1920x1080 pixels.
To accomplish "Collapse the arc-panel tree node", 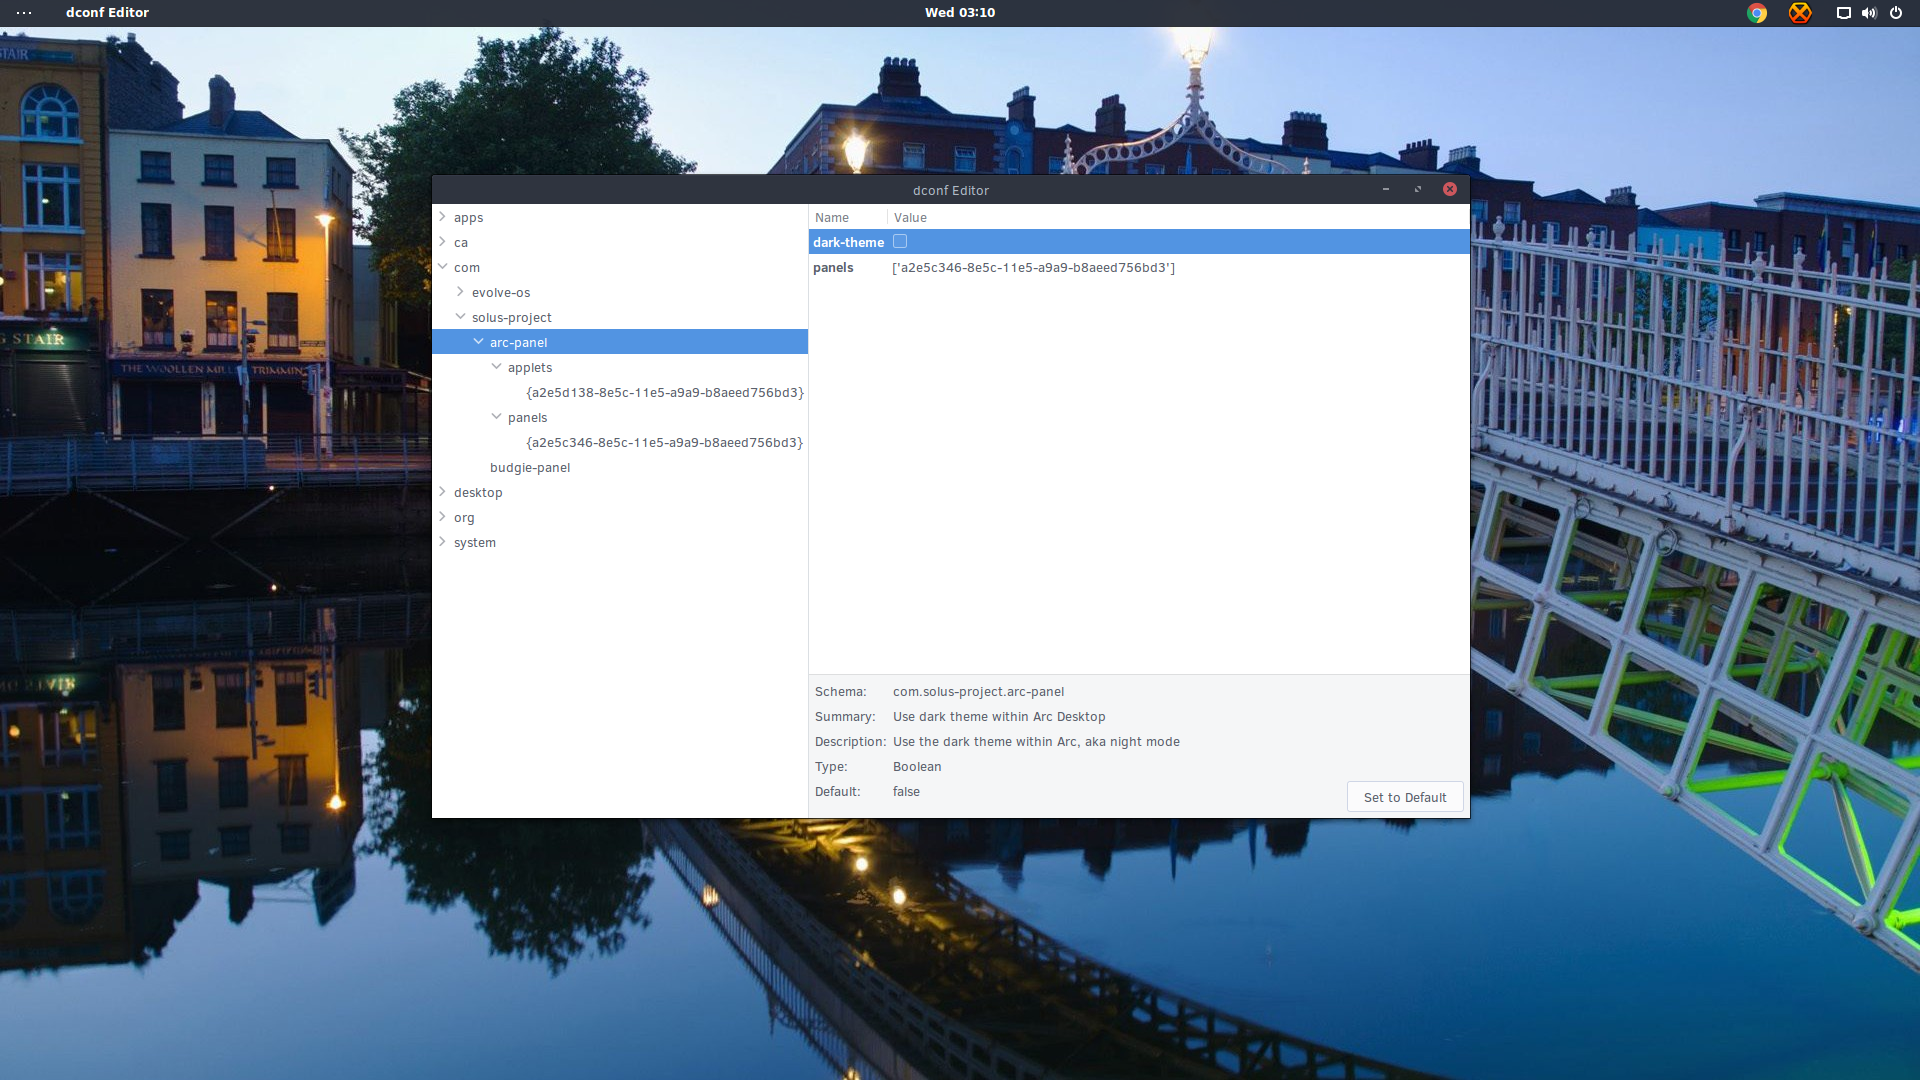I will [478, 341].
